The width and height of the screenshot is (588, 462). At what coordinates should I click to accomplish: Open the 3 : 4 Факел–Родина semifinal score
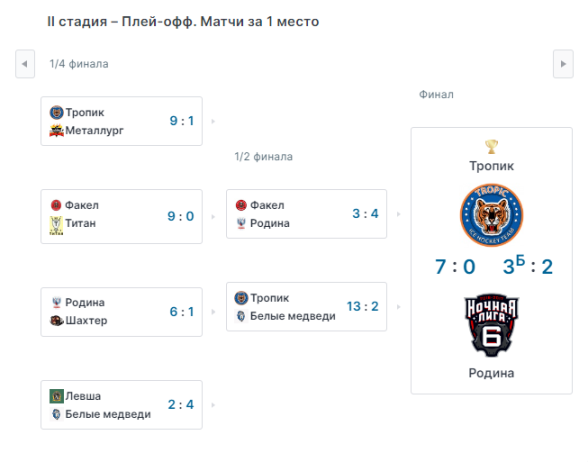click(x=365, y=214)
